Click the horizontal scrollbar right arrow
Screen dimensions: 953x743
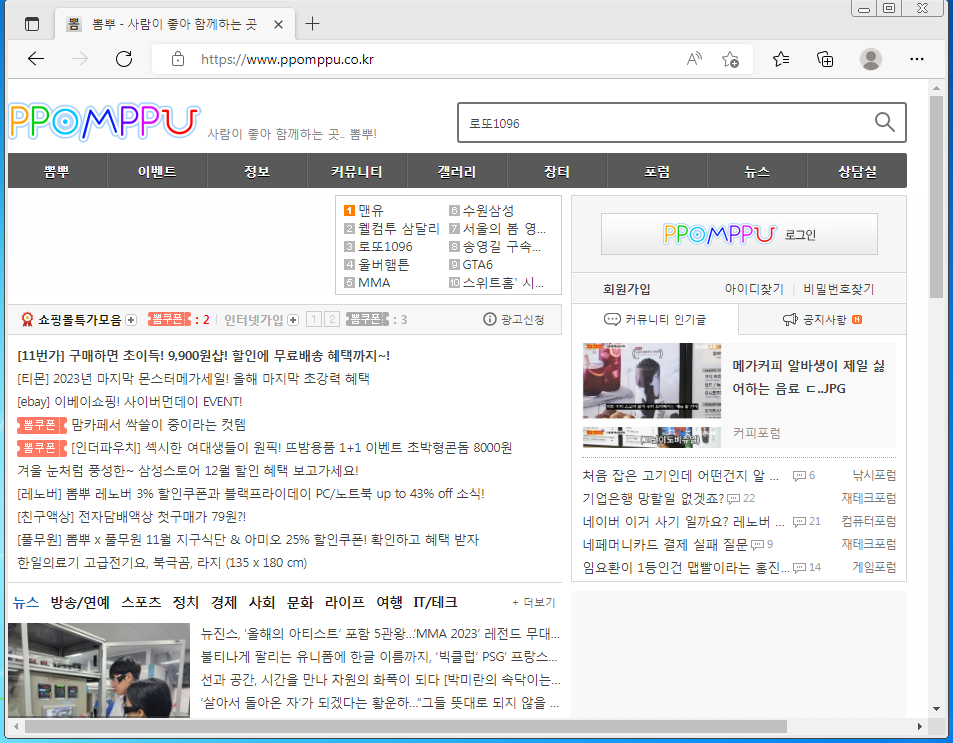920,727
